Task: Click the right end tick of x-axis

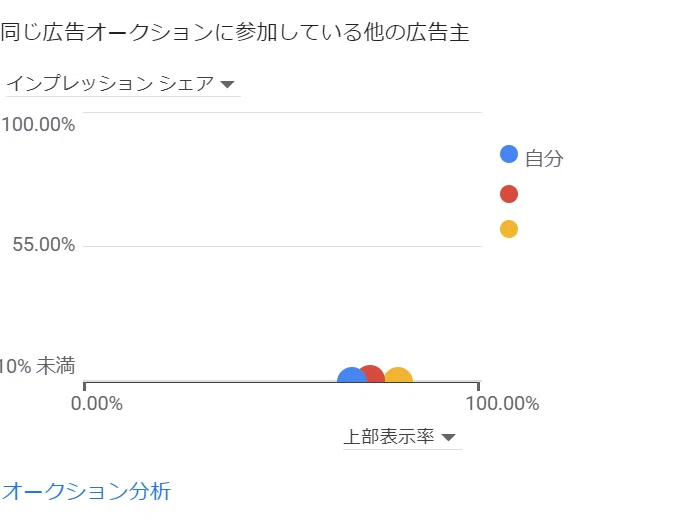Action: 478,385
